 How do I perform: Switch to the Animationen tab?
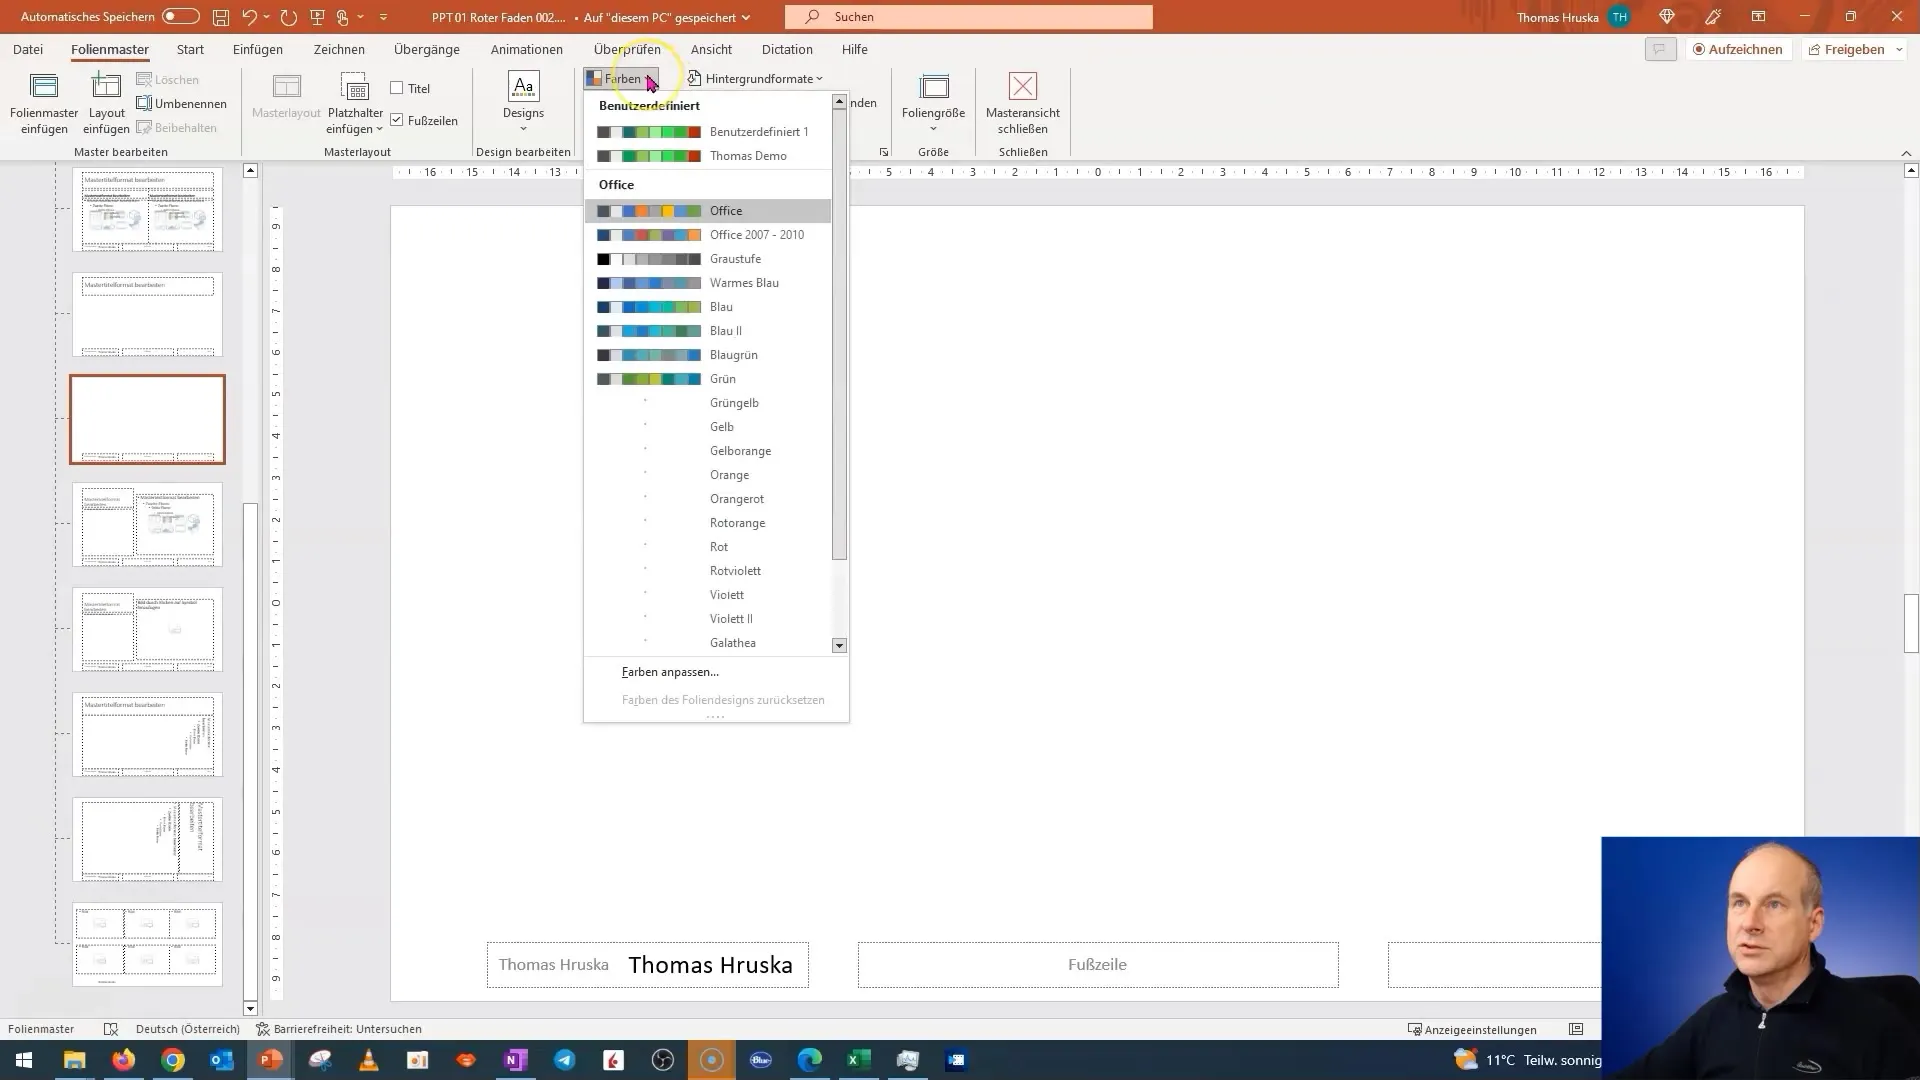point(527,49)
